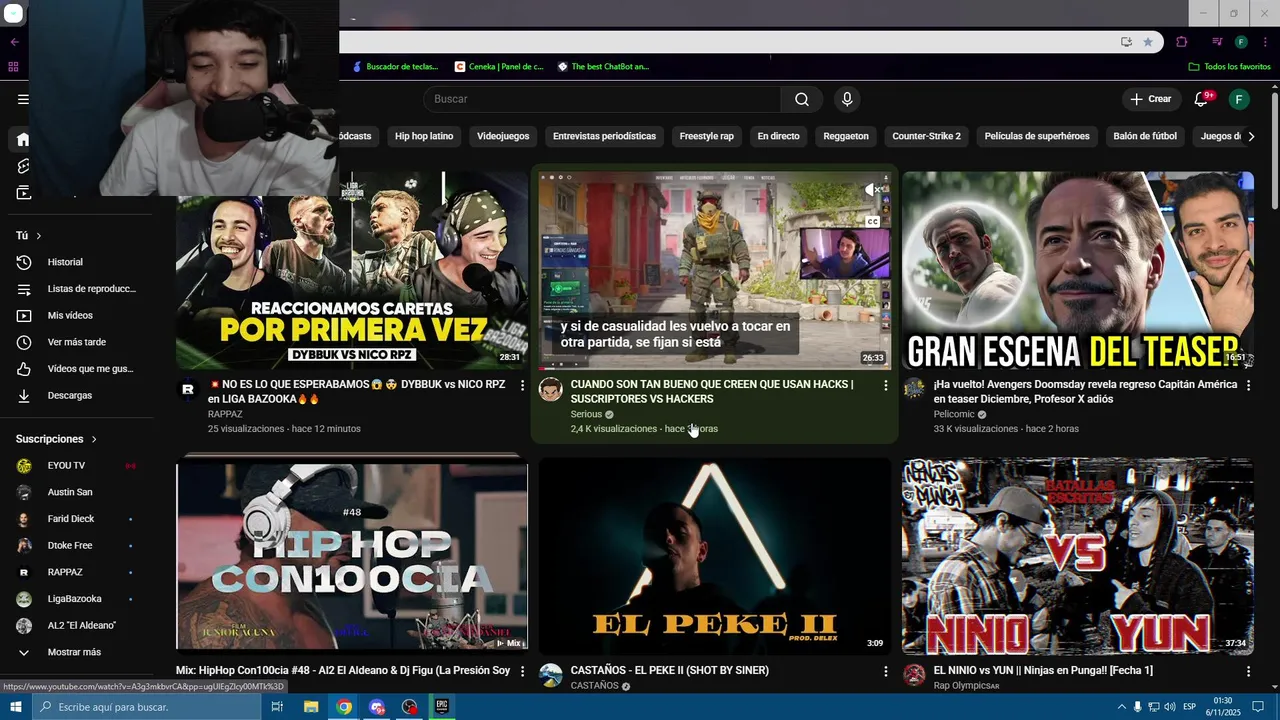Open the Buscador de teclas bookmark
The height and width of the screenshot is (720, 1280).
click(x=396, y=67)
